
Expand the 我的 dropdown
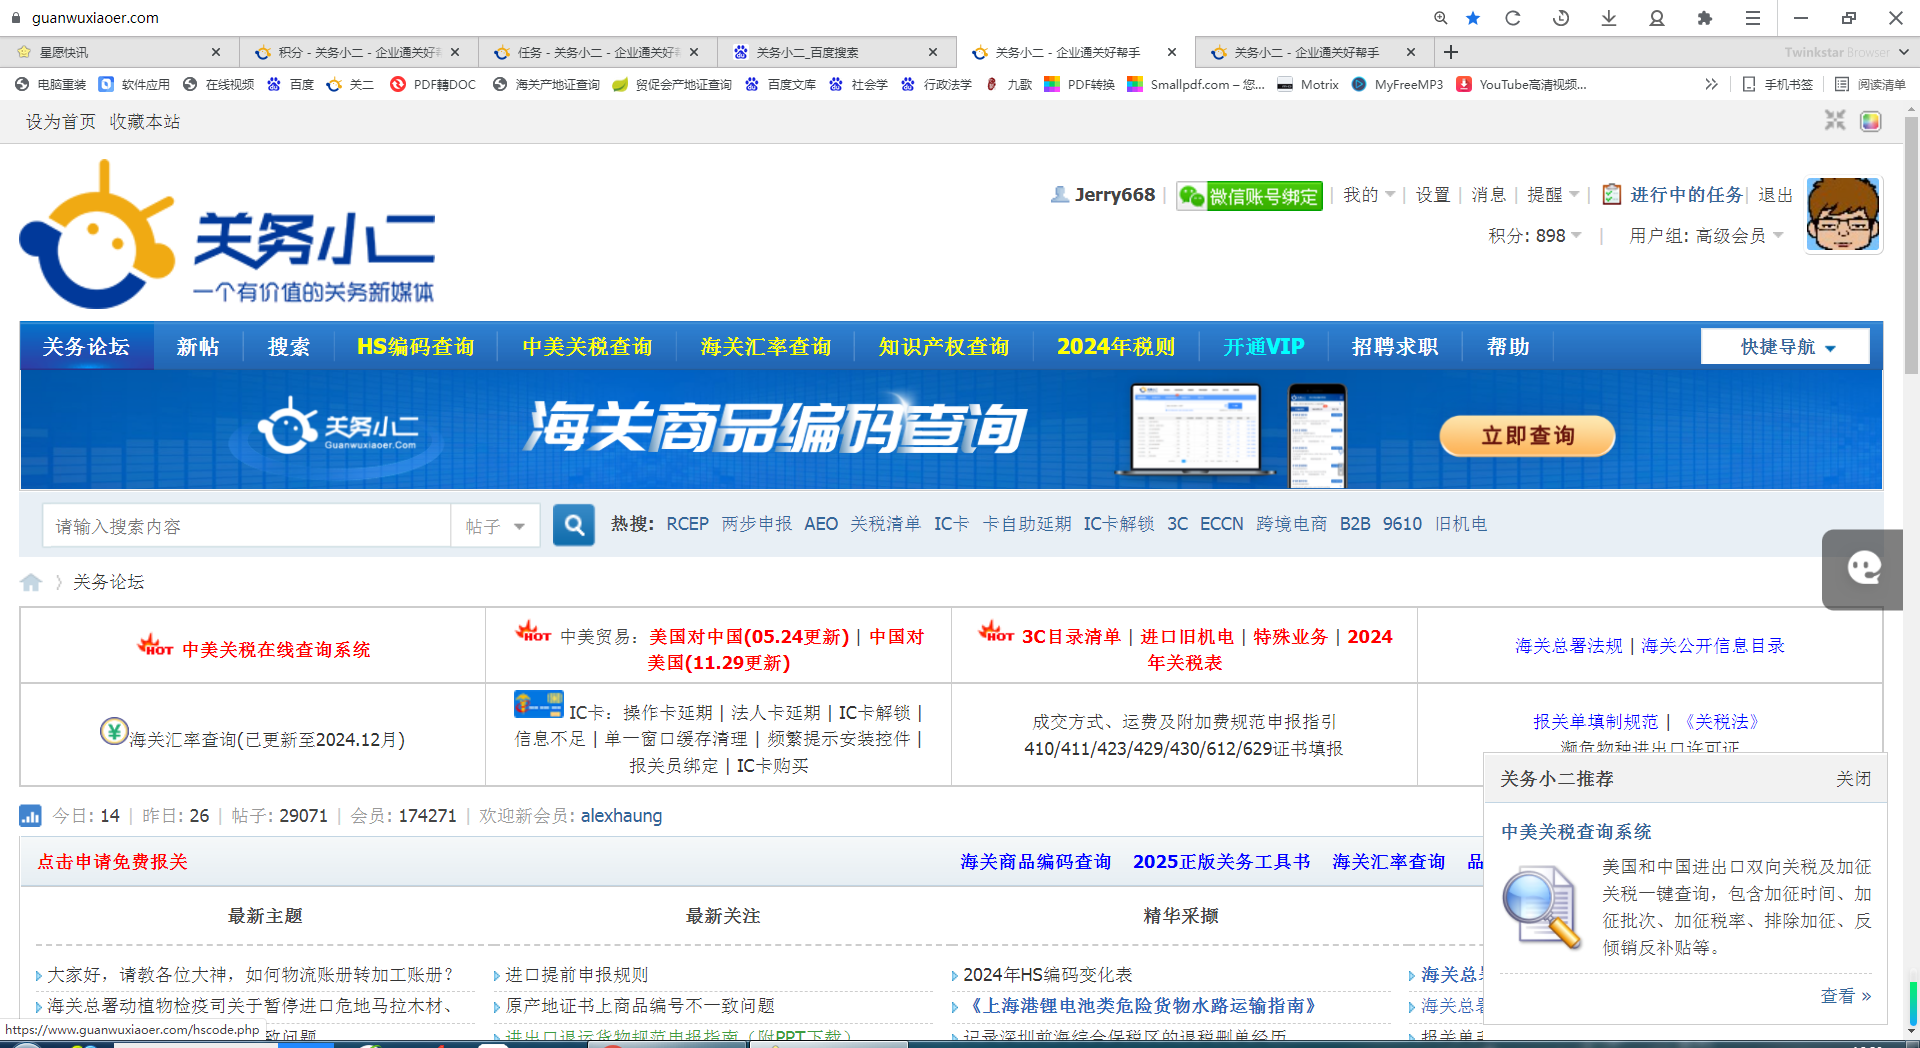(x=1369, y=195)
